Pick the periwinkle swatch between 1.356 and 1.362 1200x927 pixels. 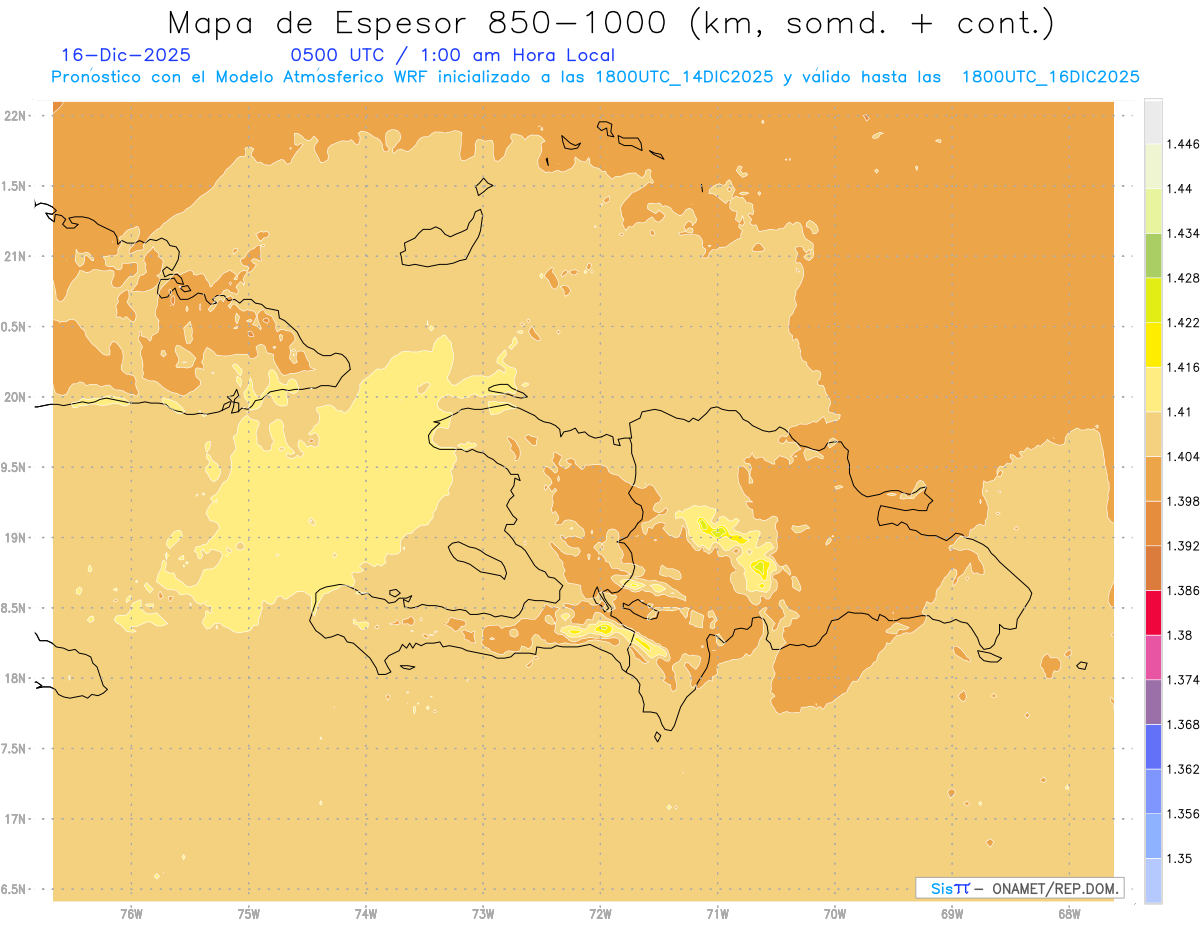(x=1153, y=791)
